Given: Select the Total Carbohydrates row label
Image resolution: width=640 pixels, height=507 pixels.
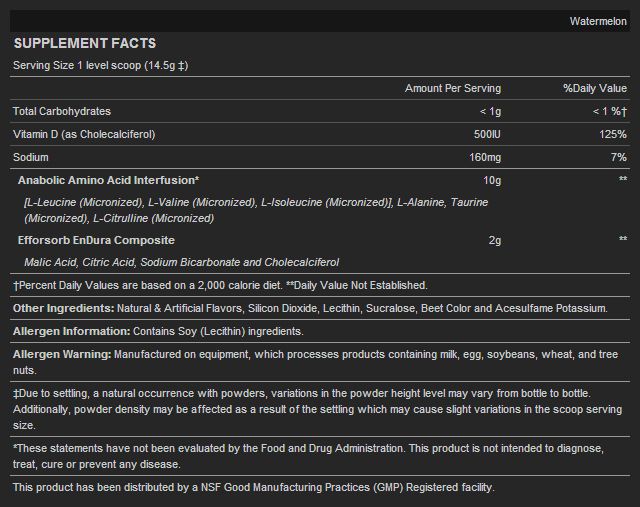Looking at the screenshot, I should coord(62,111).
